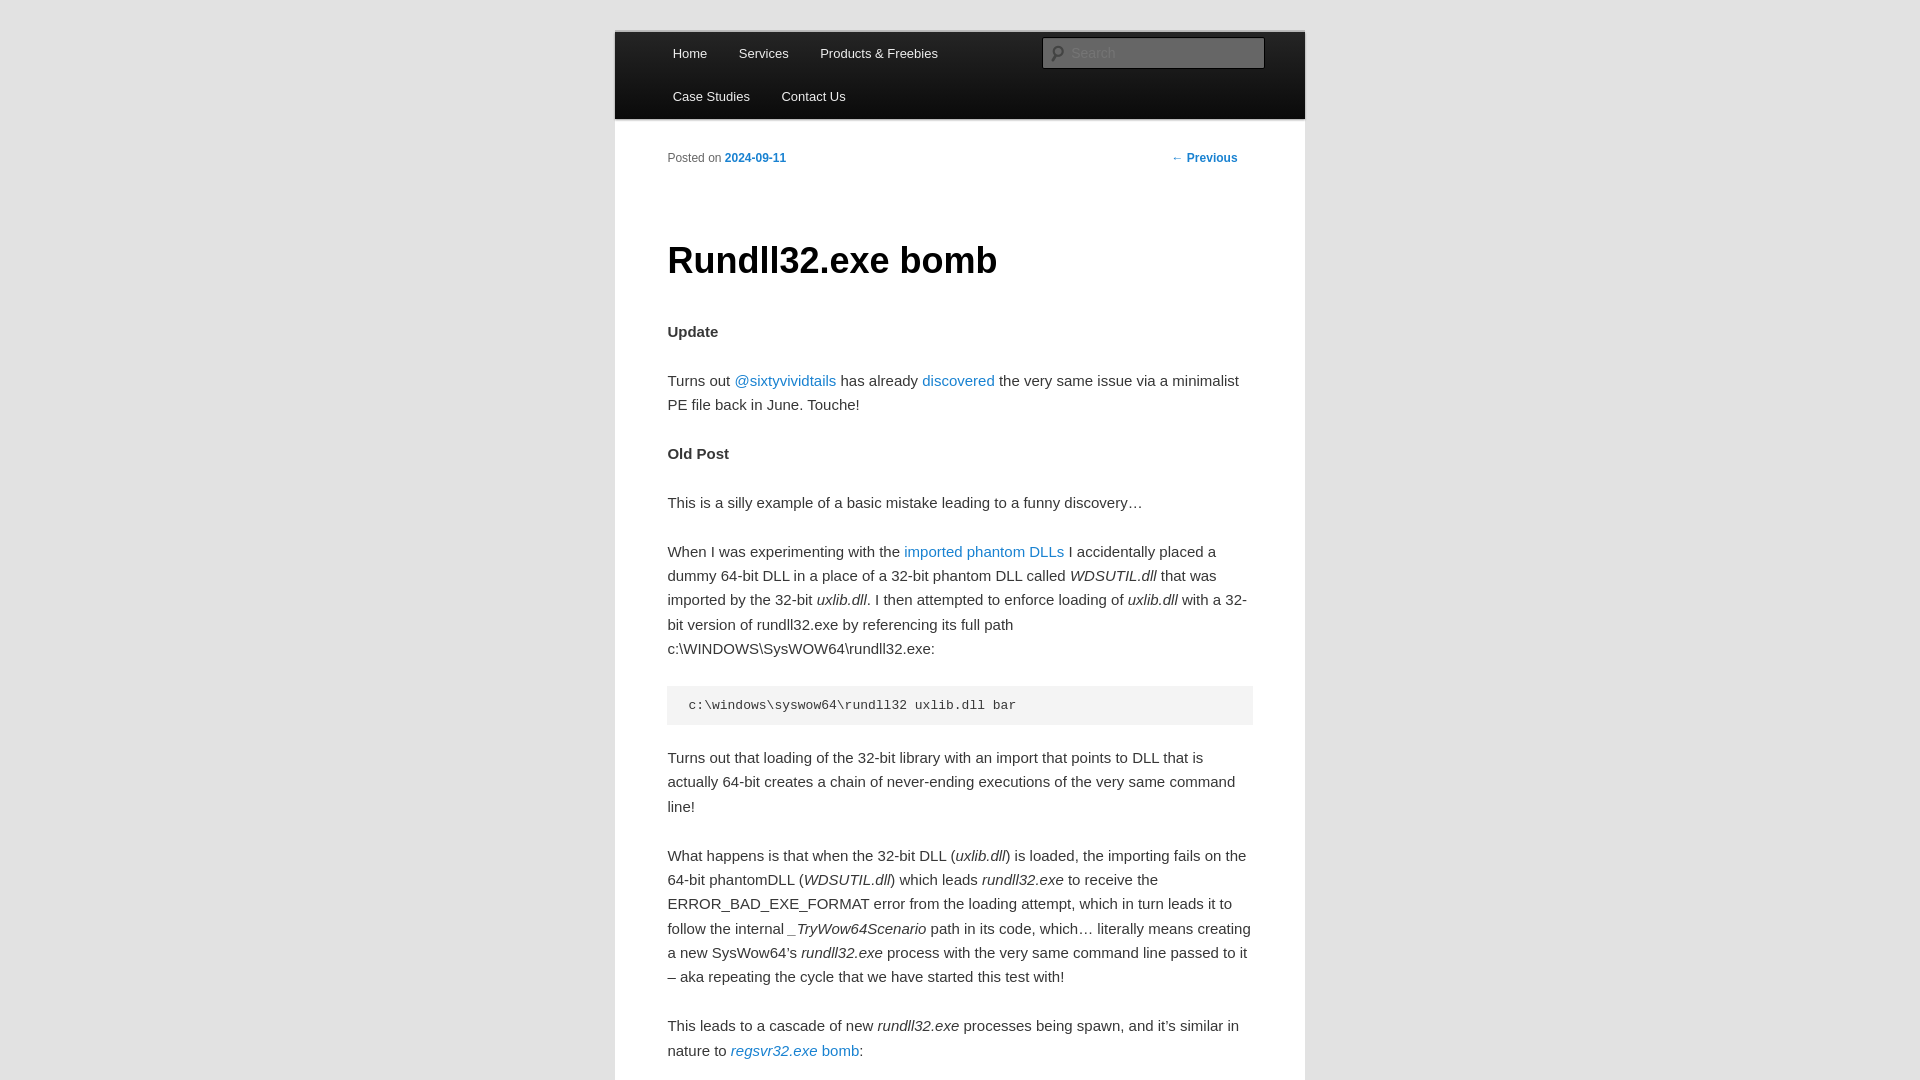Click the Products & Freebies menu item
This screenshot has height=1080, width=1920.
878,53
